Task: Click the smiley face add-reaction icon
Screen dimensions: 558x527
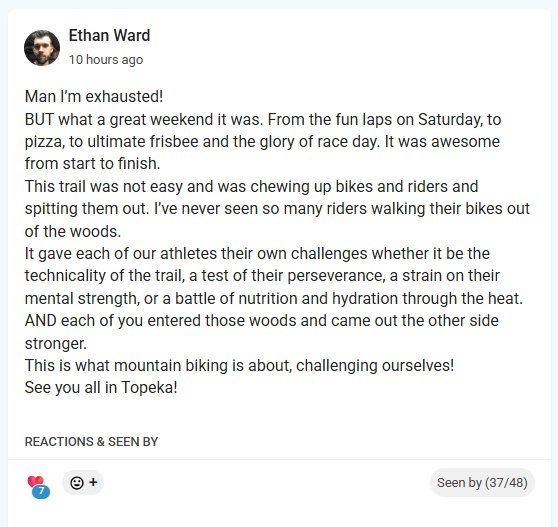Action: tap(77, 483)
